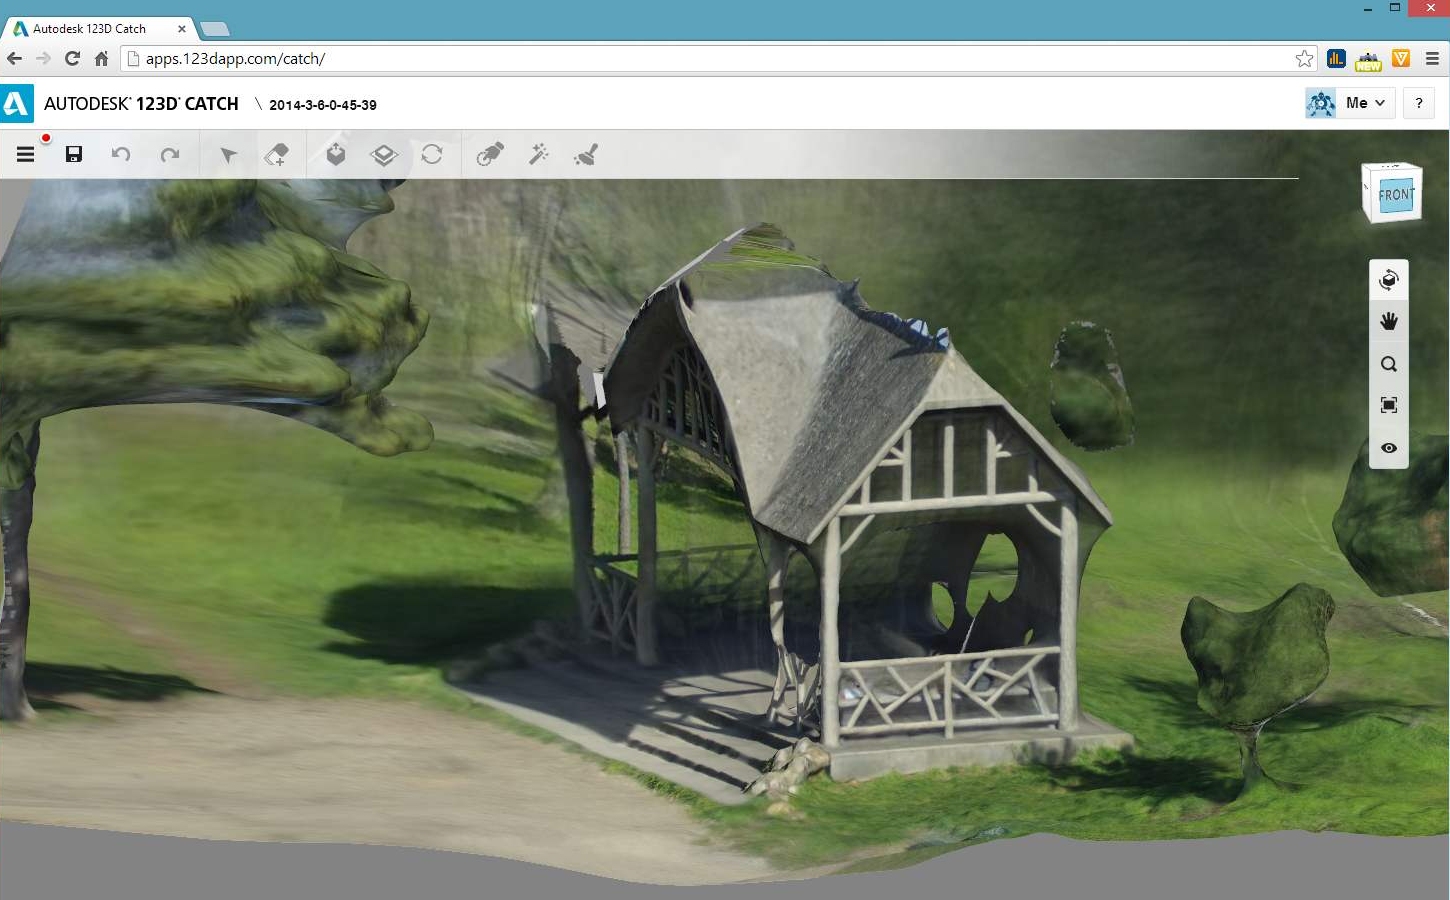1450x900 pixels.
Task: Activate the orbit navigation tool
Action: [x=1389, y=280]
